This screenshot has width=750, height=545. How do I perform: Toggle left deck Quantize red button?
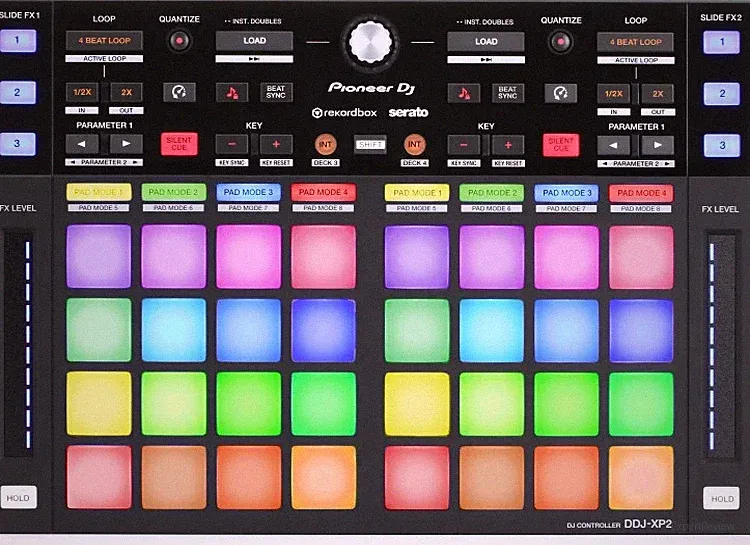click(179, 41)
